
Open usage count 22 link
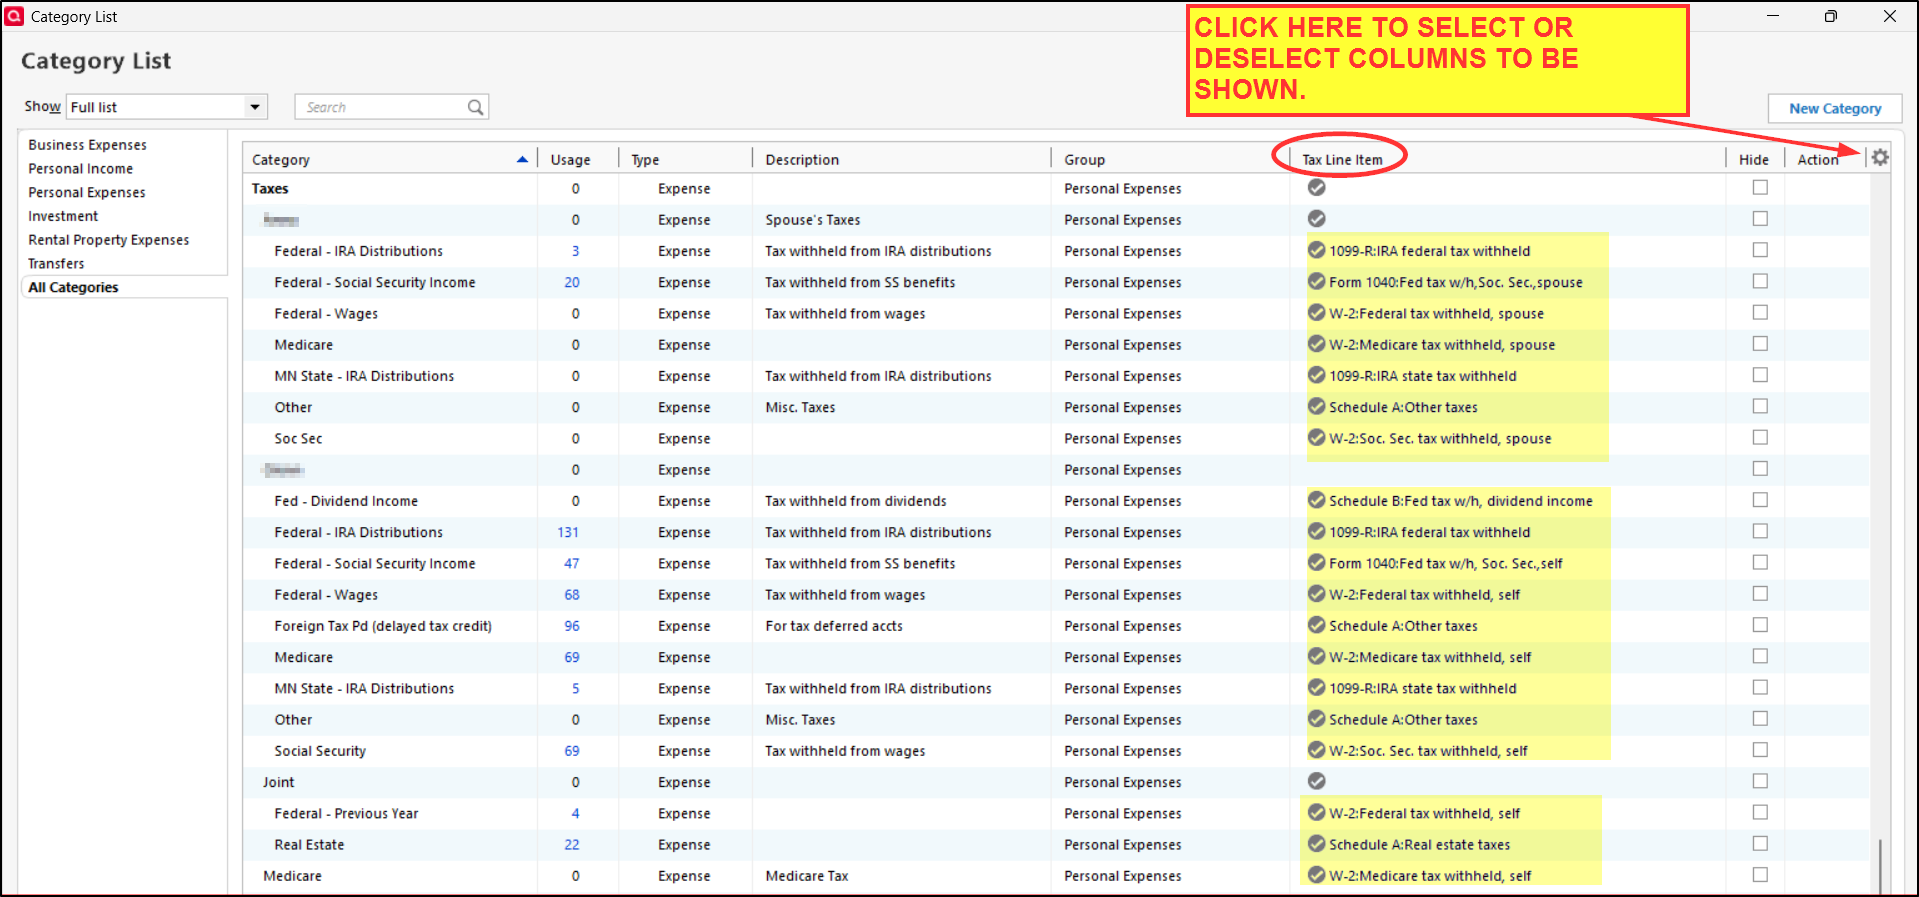coord(571,845)
